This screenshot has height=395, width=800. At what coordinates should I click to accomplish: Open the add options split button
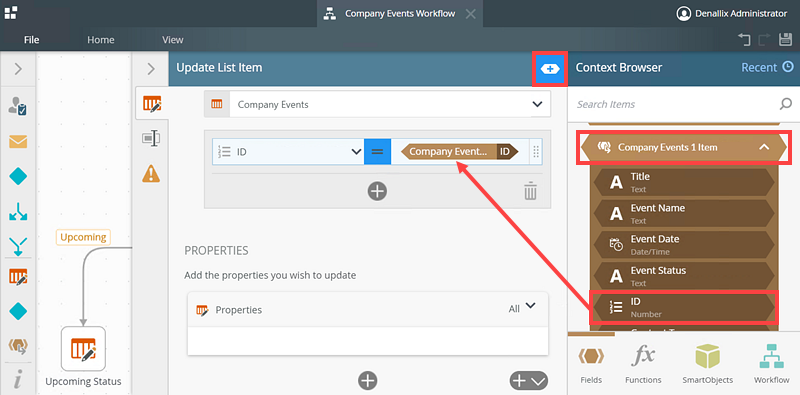pos(528,381)
